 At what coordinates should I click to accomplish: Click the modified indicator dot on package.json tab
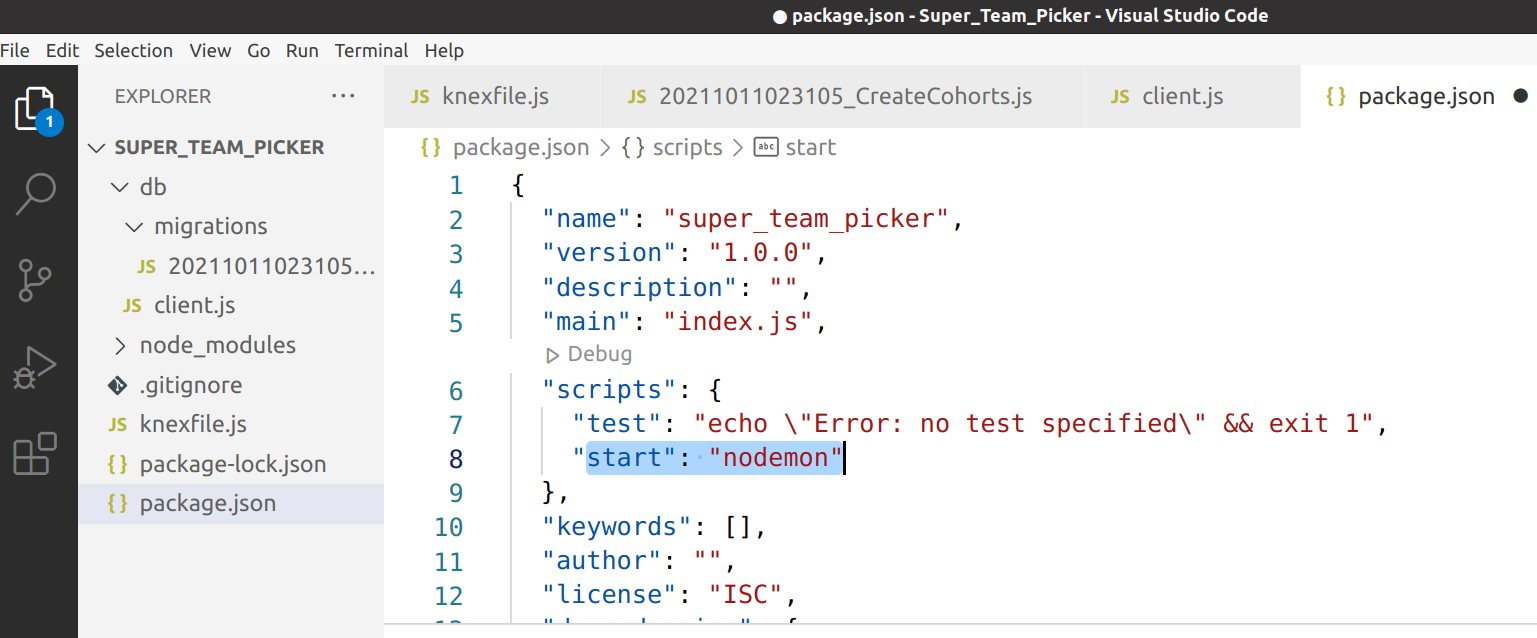1519,96
